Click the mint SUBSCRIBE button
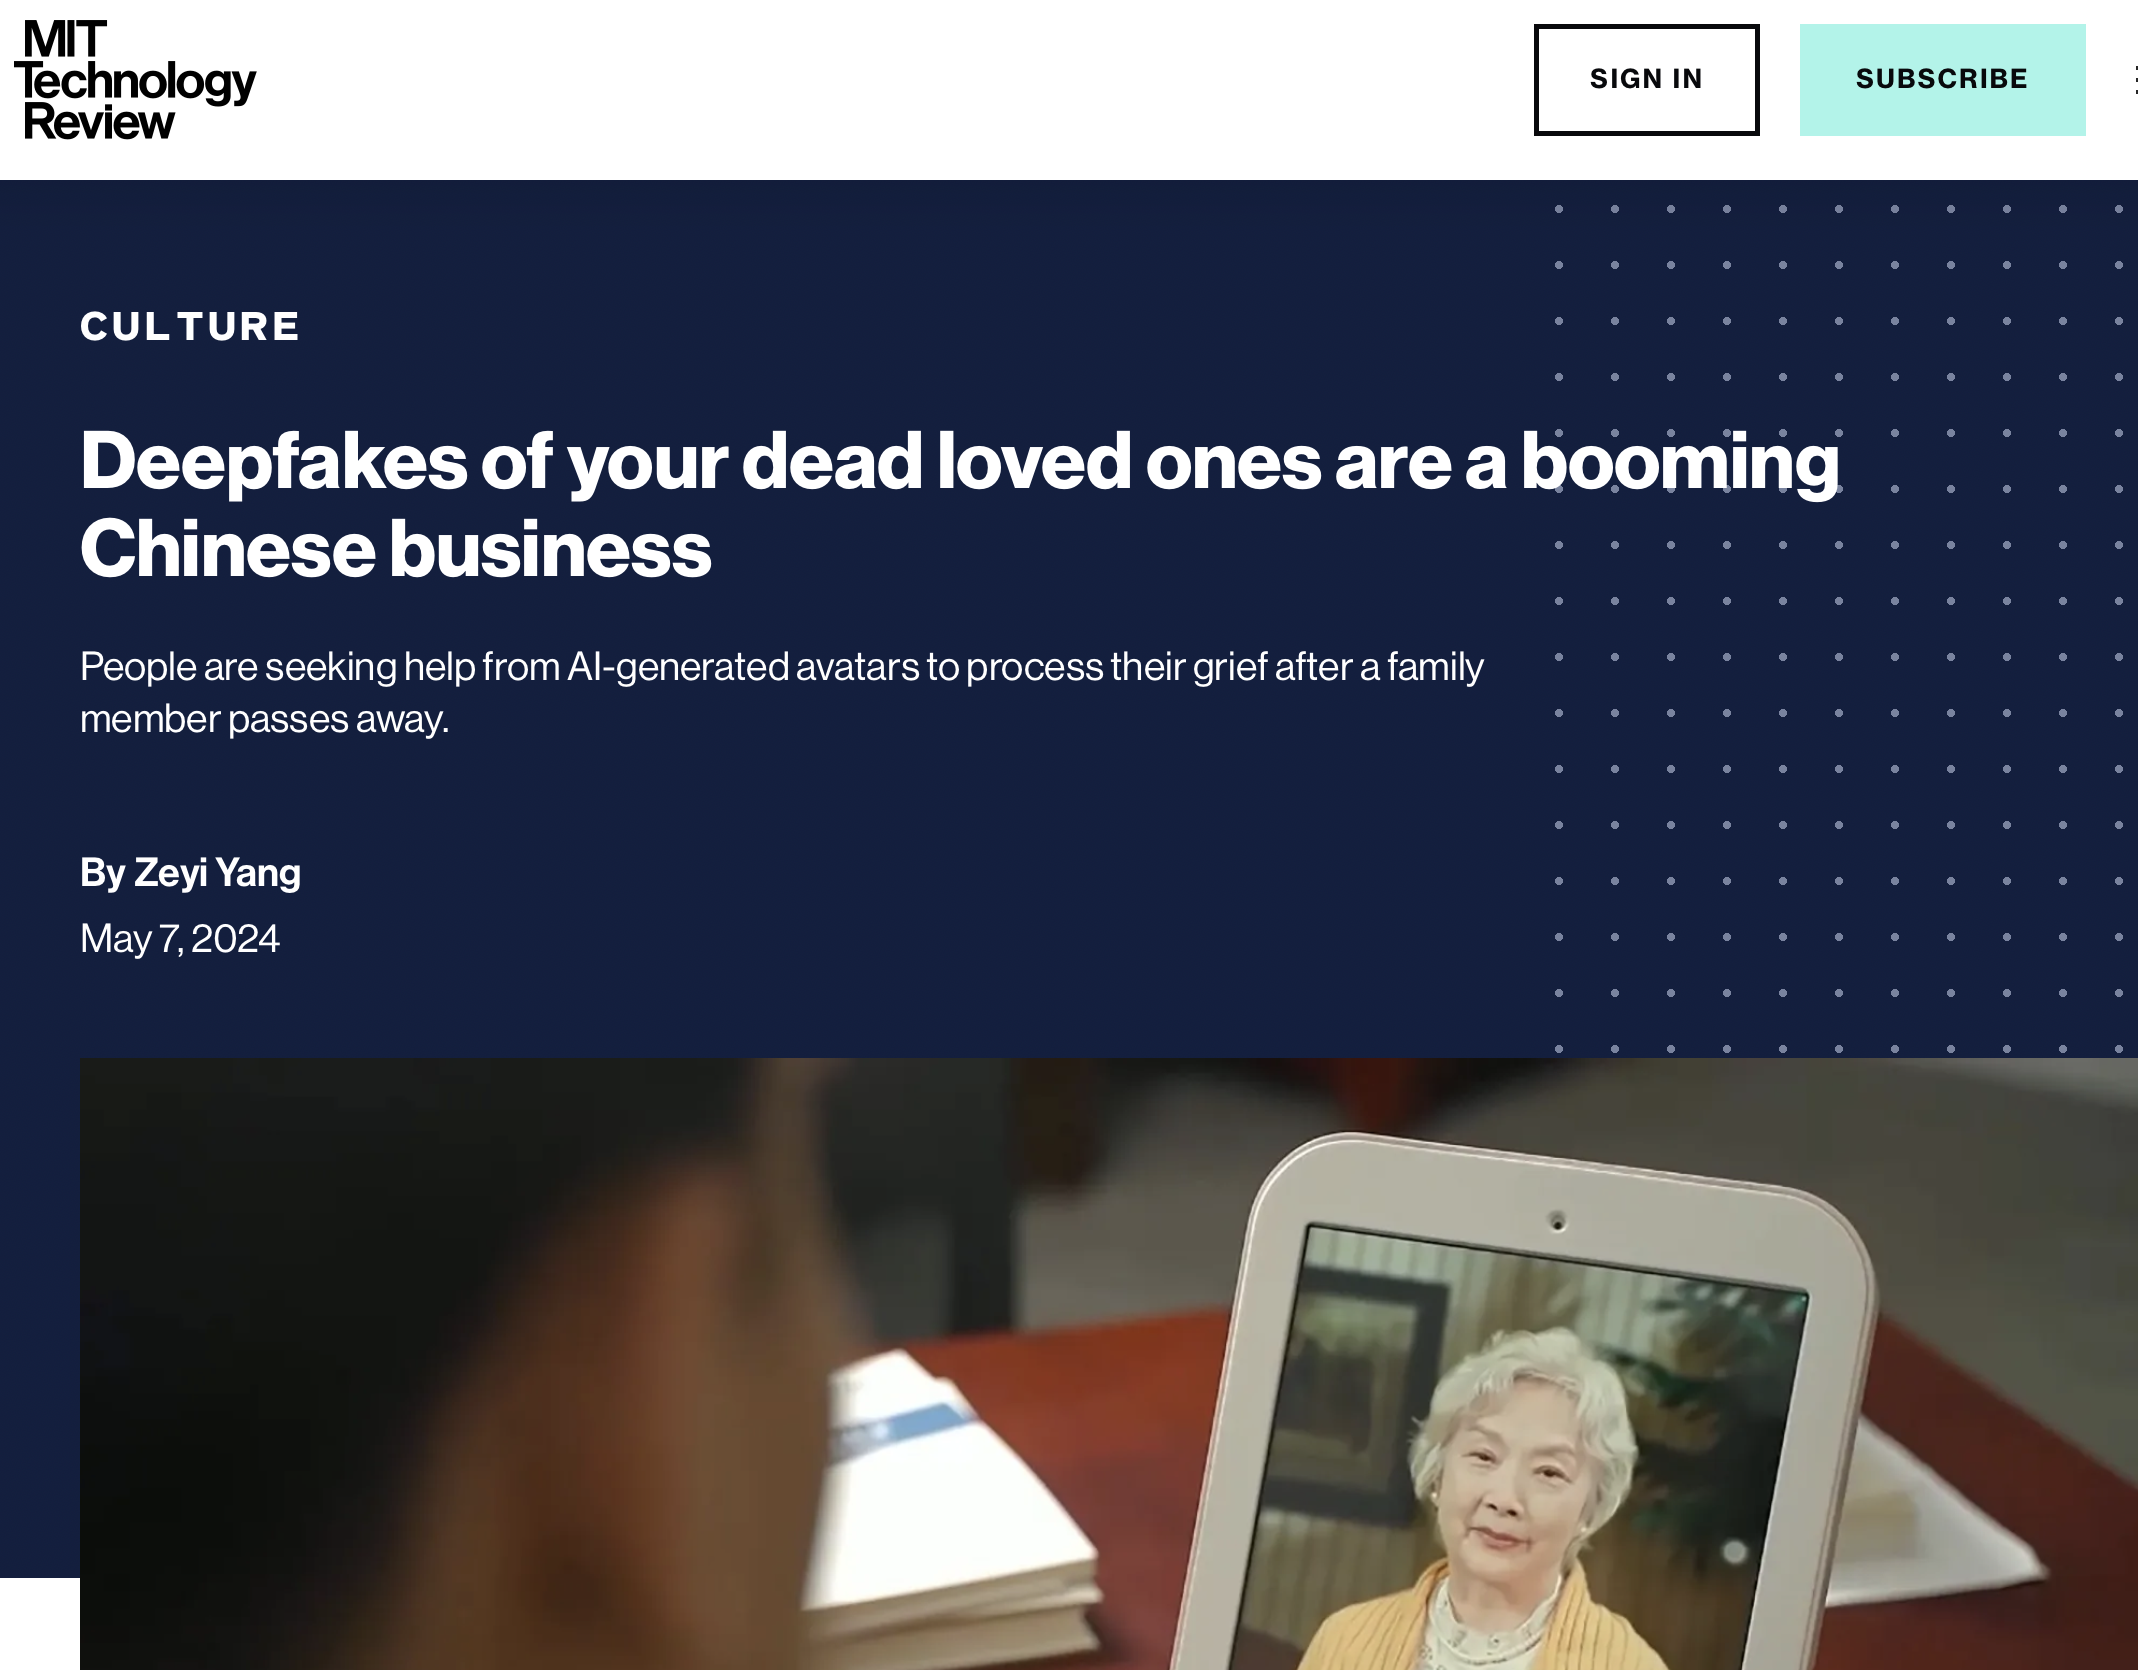Screen dimensions: 2138x1670 pyautogui.click(x=1942, y=79)
